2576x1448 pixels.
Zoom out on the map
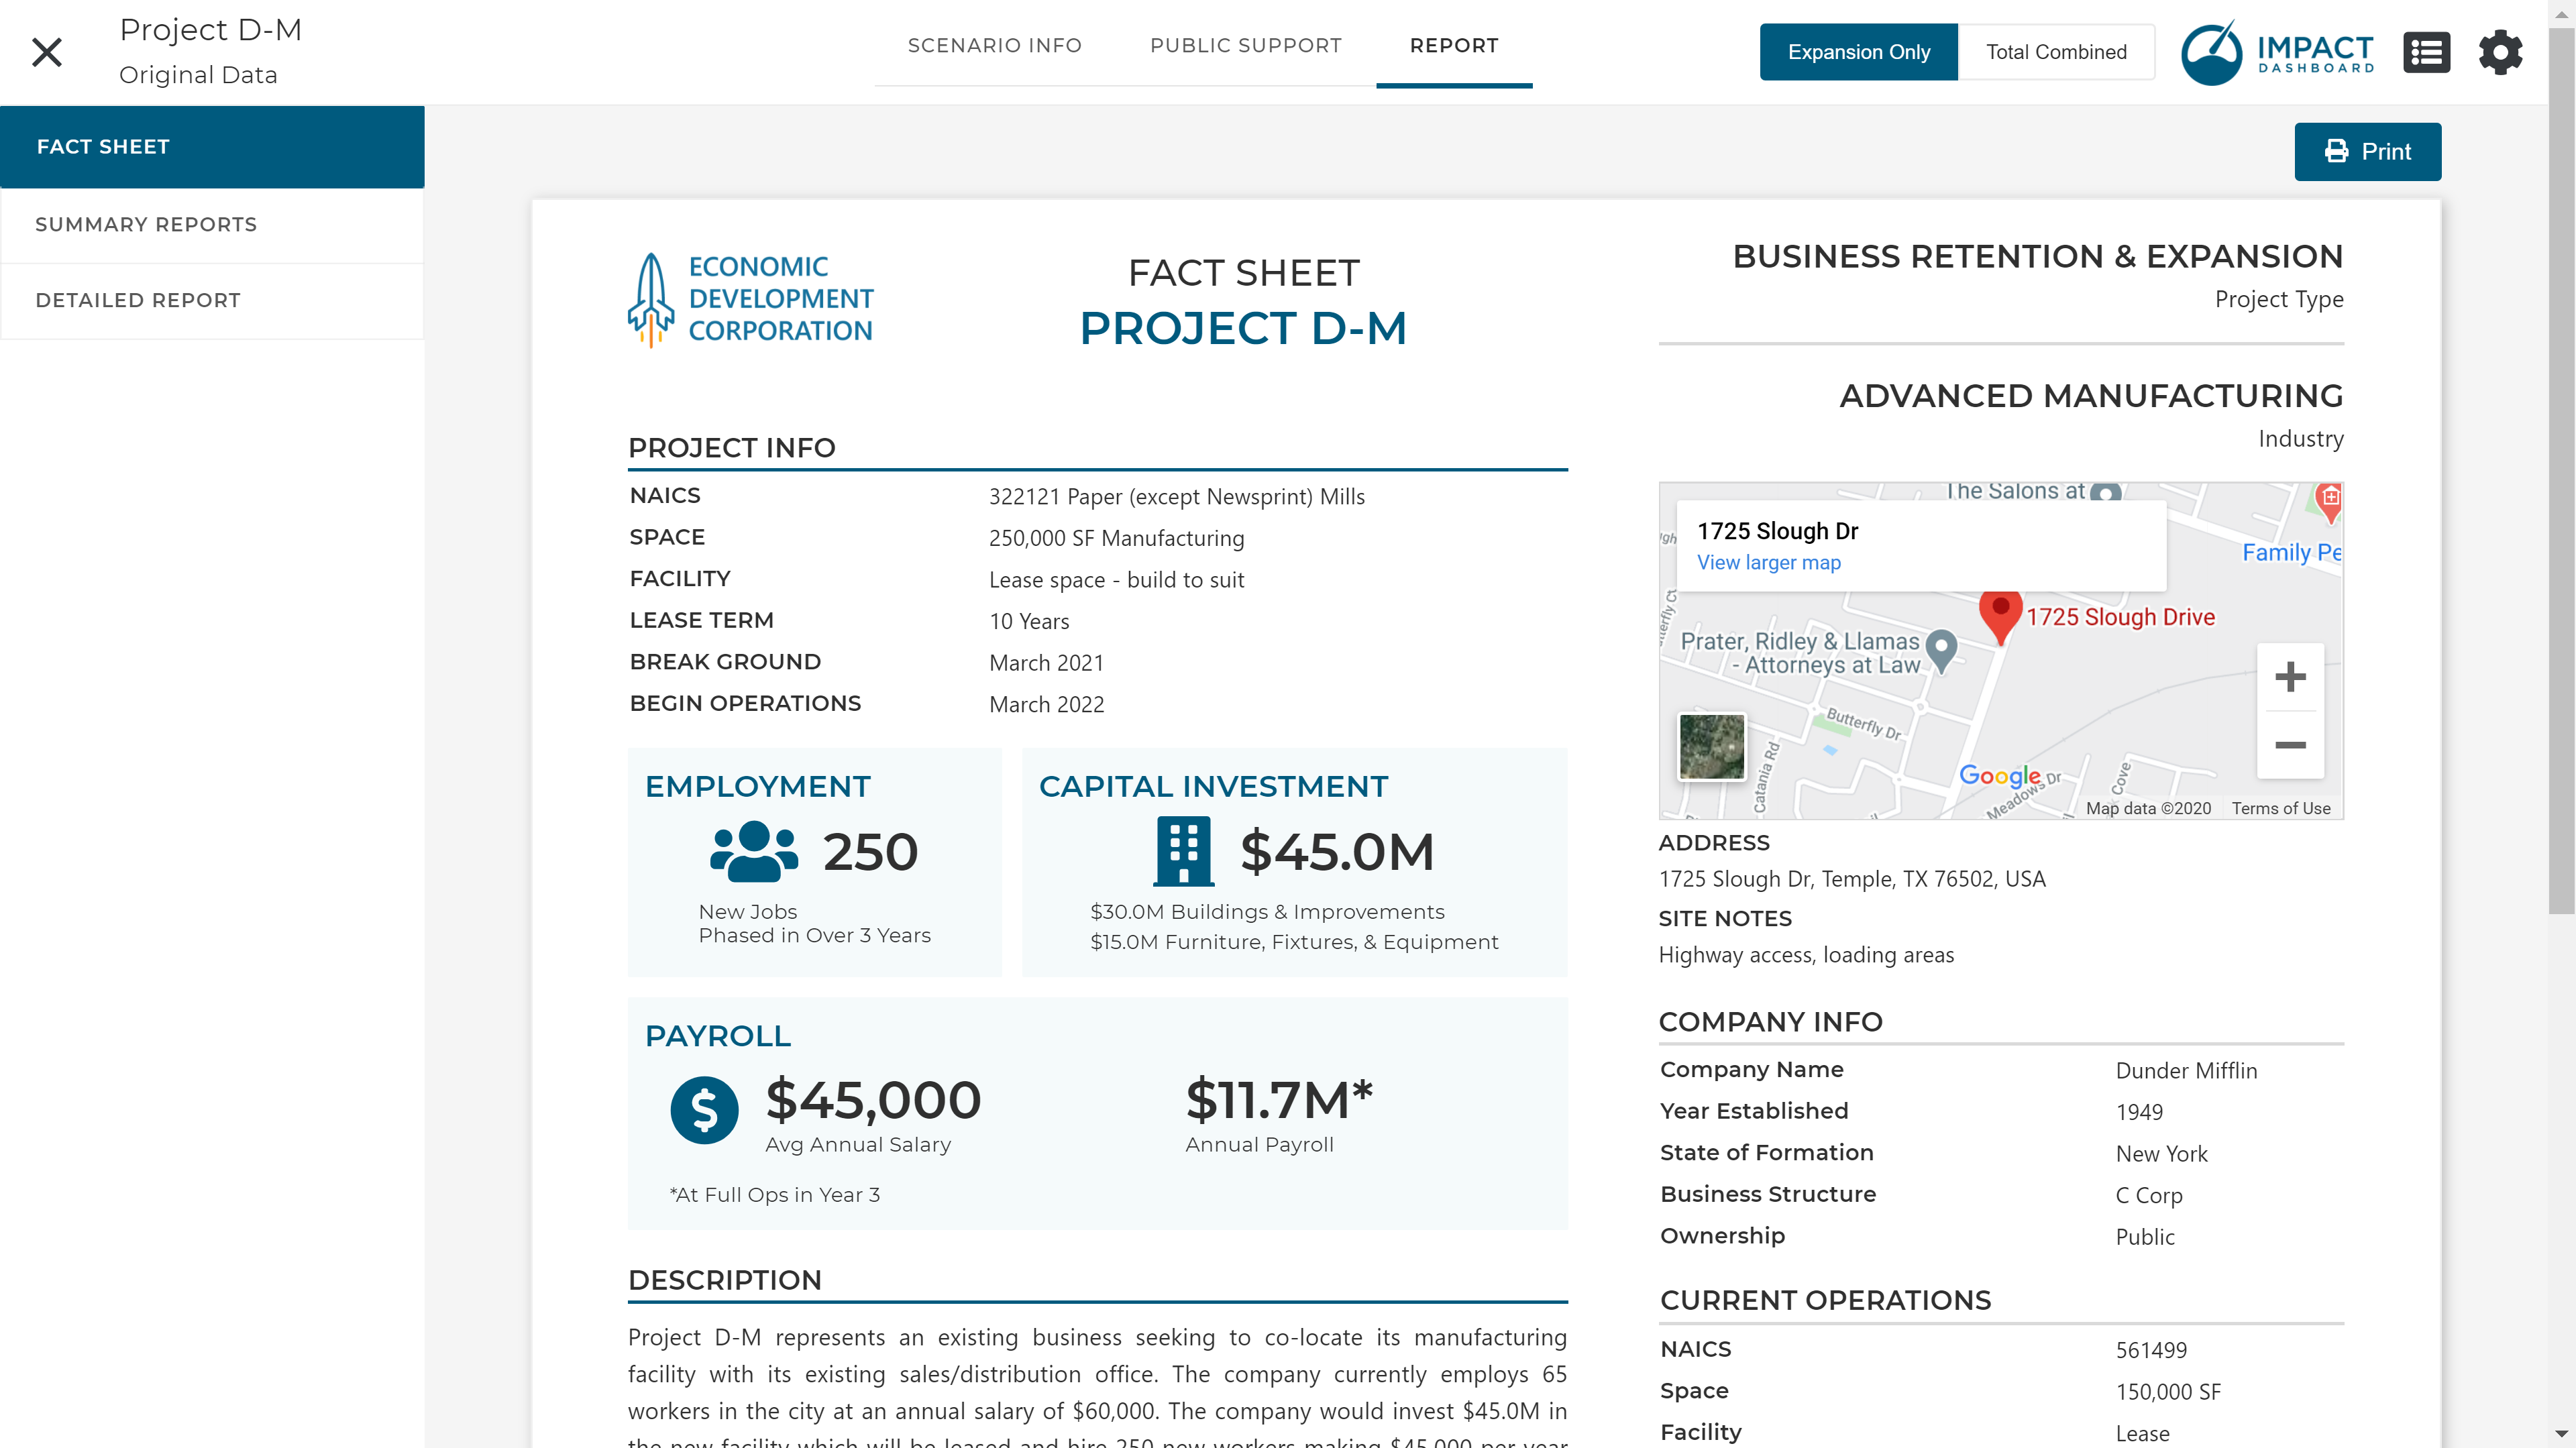click(2290, 745)
